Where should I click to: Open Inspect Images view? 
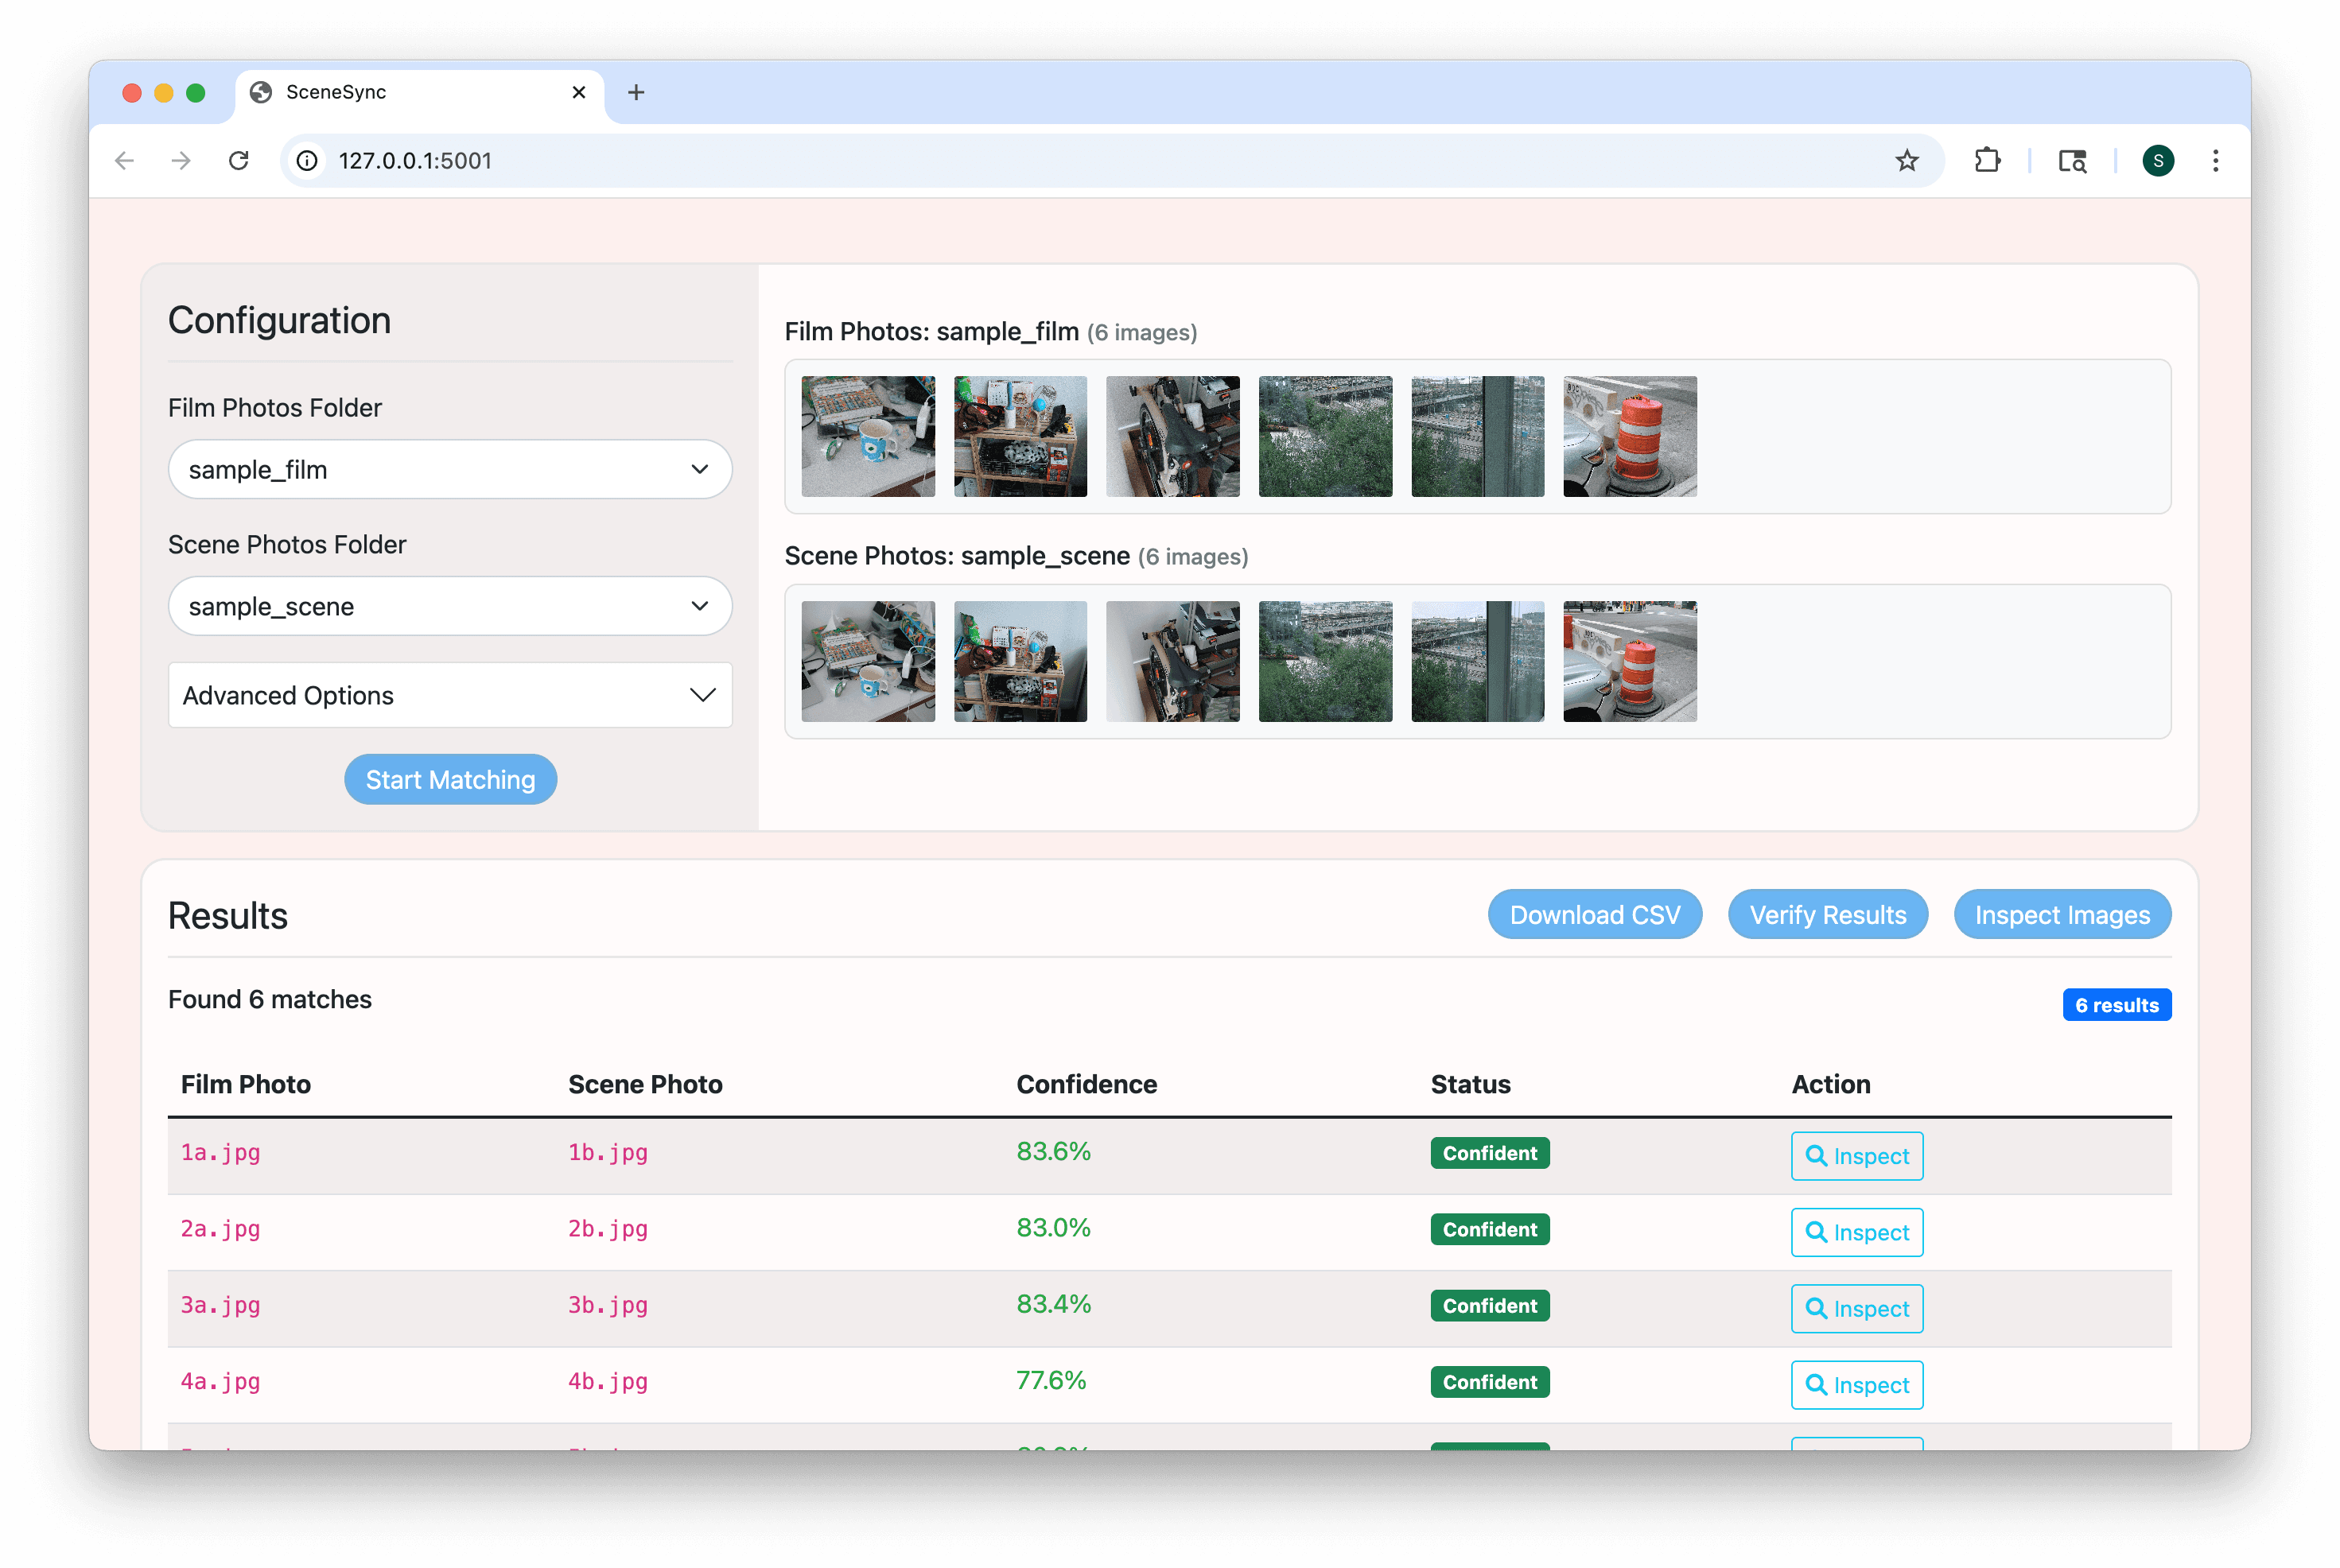coord(2061,915)
